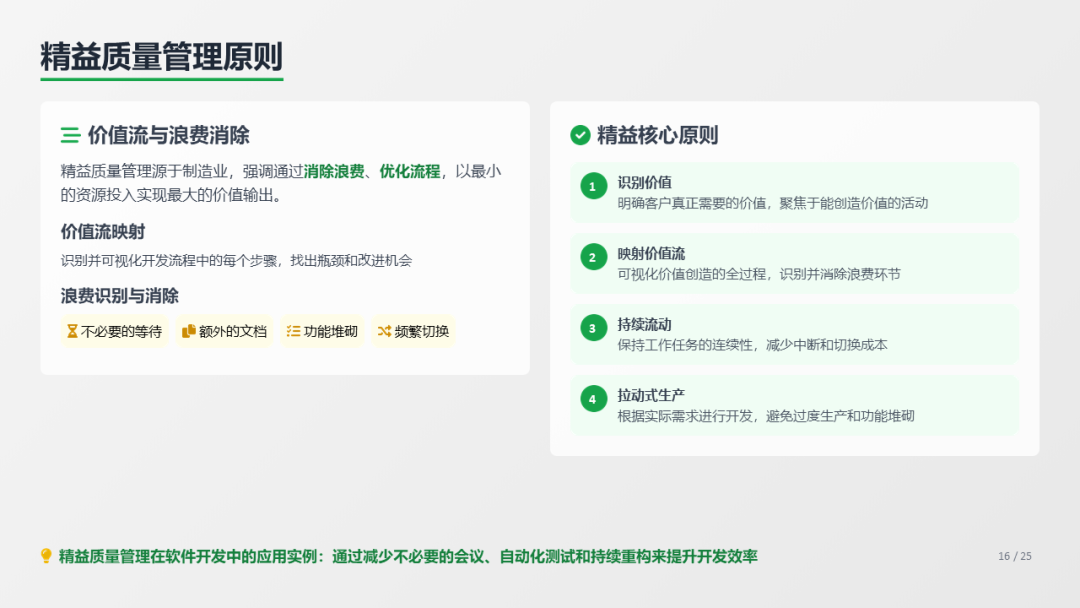
Task: Click the list icon beside 价值流与浪费消除
Action: pos(70,135)
